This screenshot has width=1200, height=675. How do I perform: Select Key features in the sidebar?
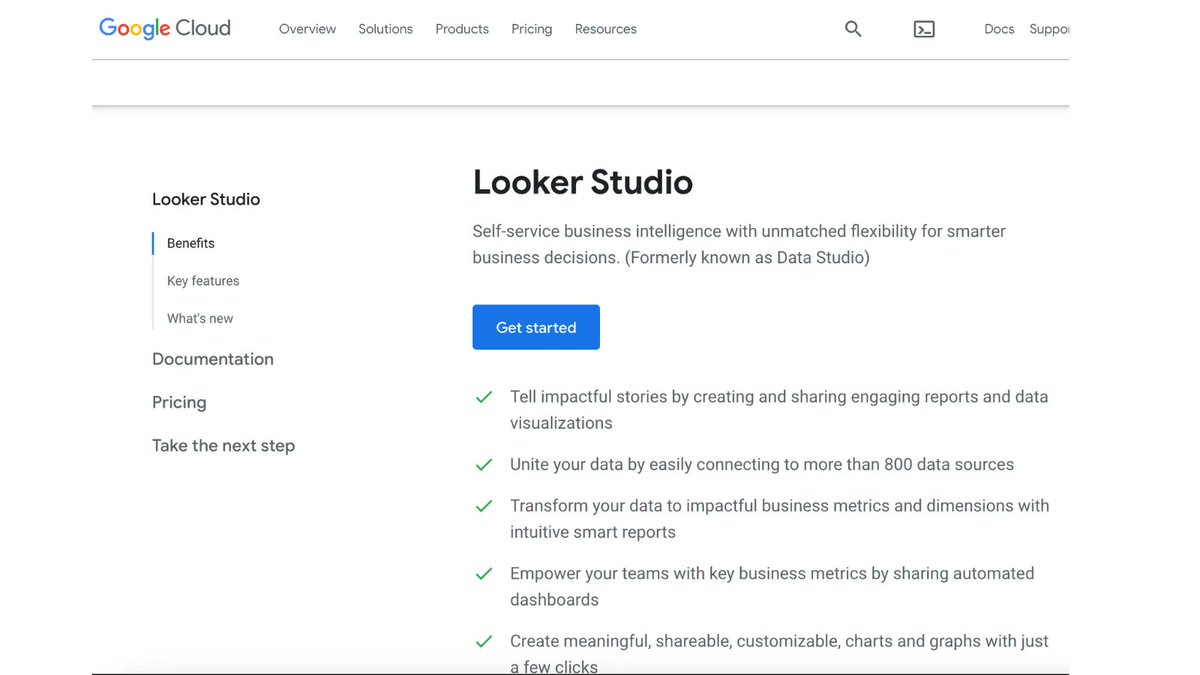click(x=203, y=280)
